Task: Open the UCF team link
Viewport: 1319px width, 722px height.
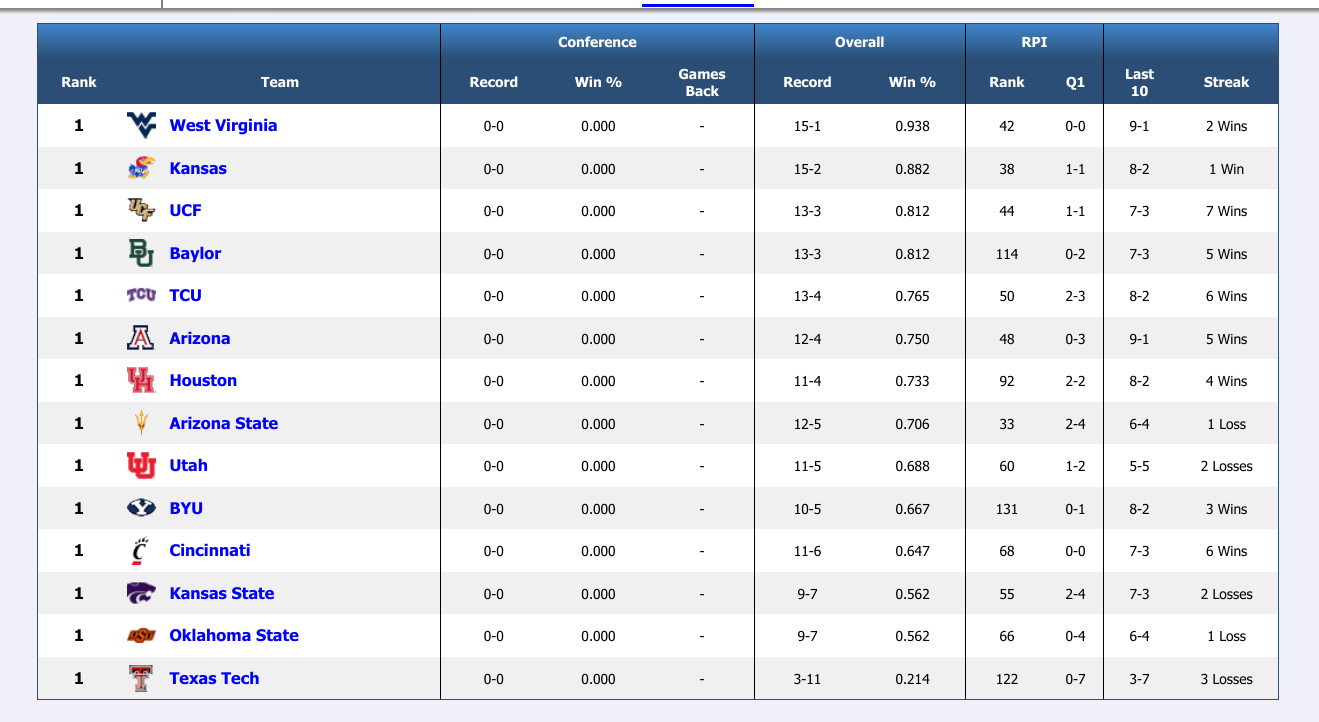Action: (185, 211)
